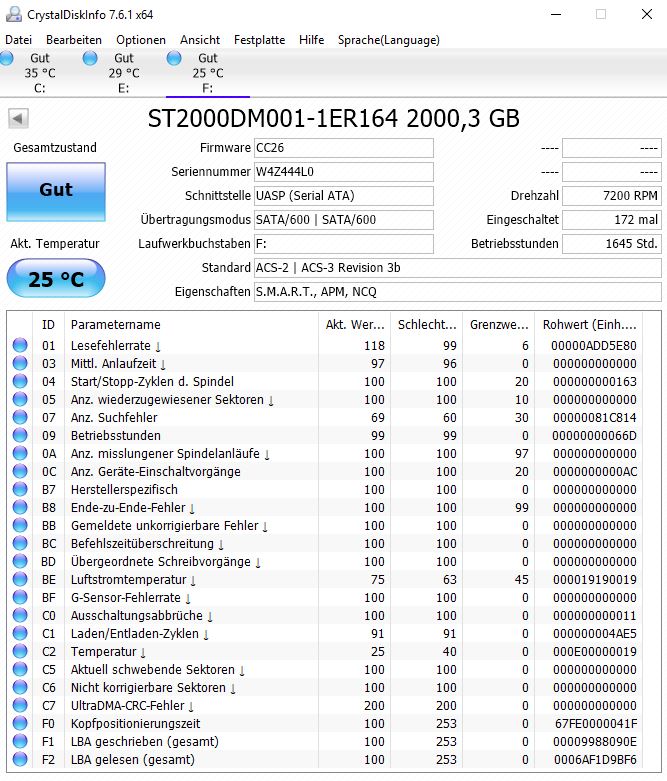The width and height of the screenshot is (667, 781).
Task: Click blue orb of LBA gelesen (gesamt) row
Action: pos(20,759)
